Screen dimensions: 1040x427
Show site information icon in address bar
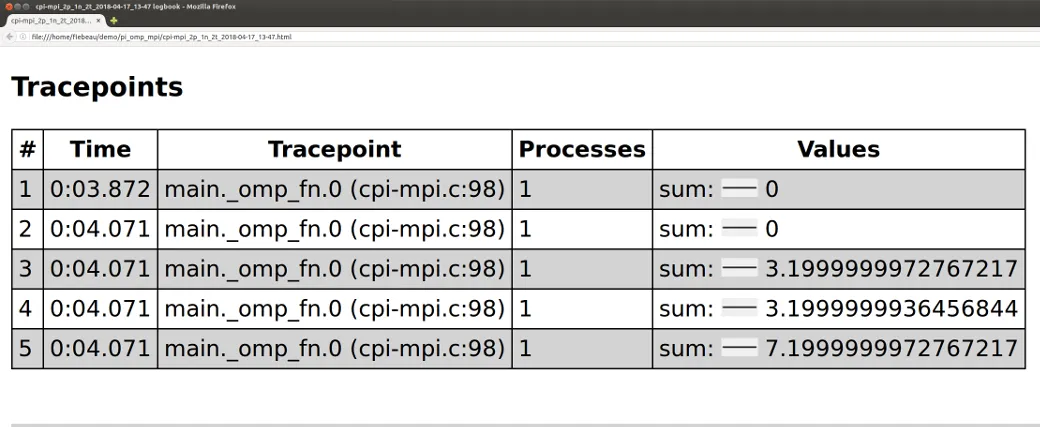tap(23, 36)
